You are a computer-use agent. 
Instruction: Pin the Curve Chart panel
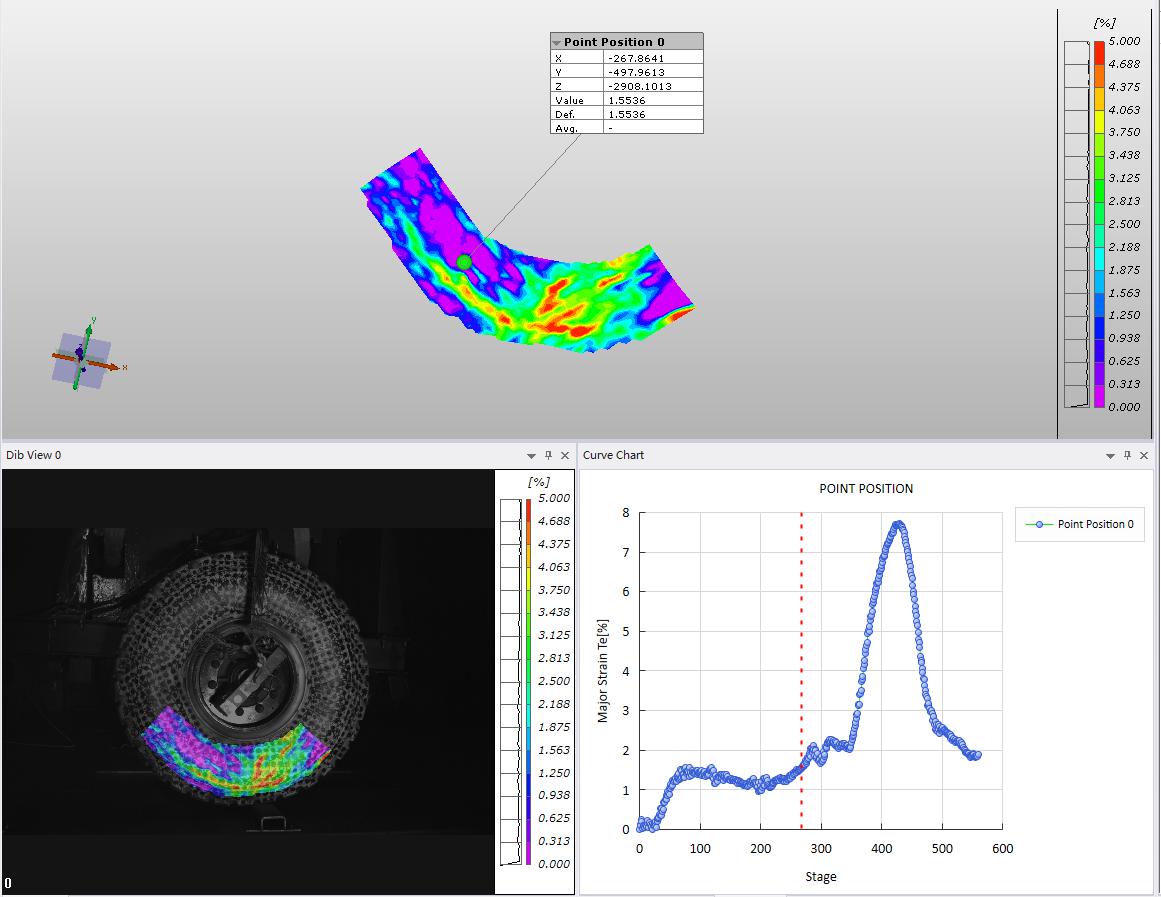[x=1127, y=455]
